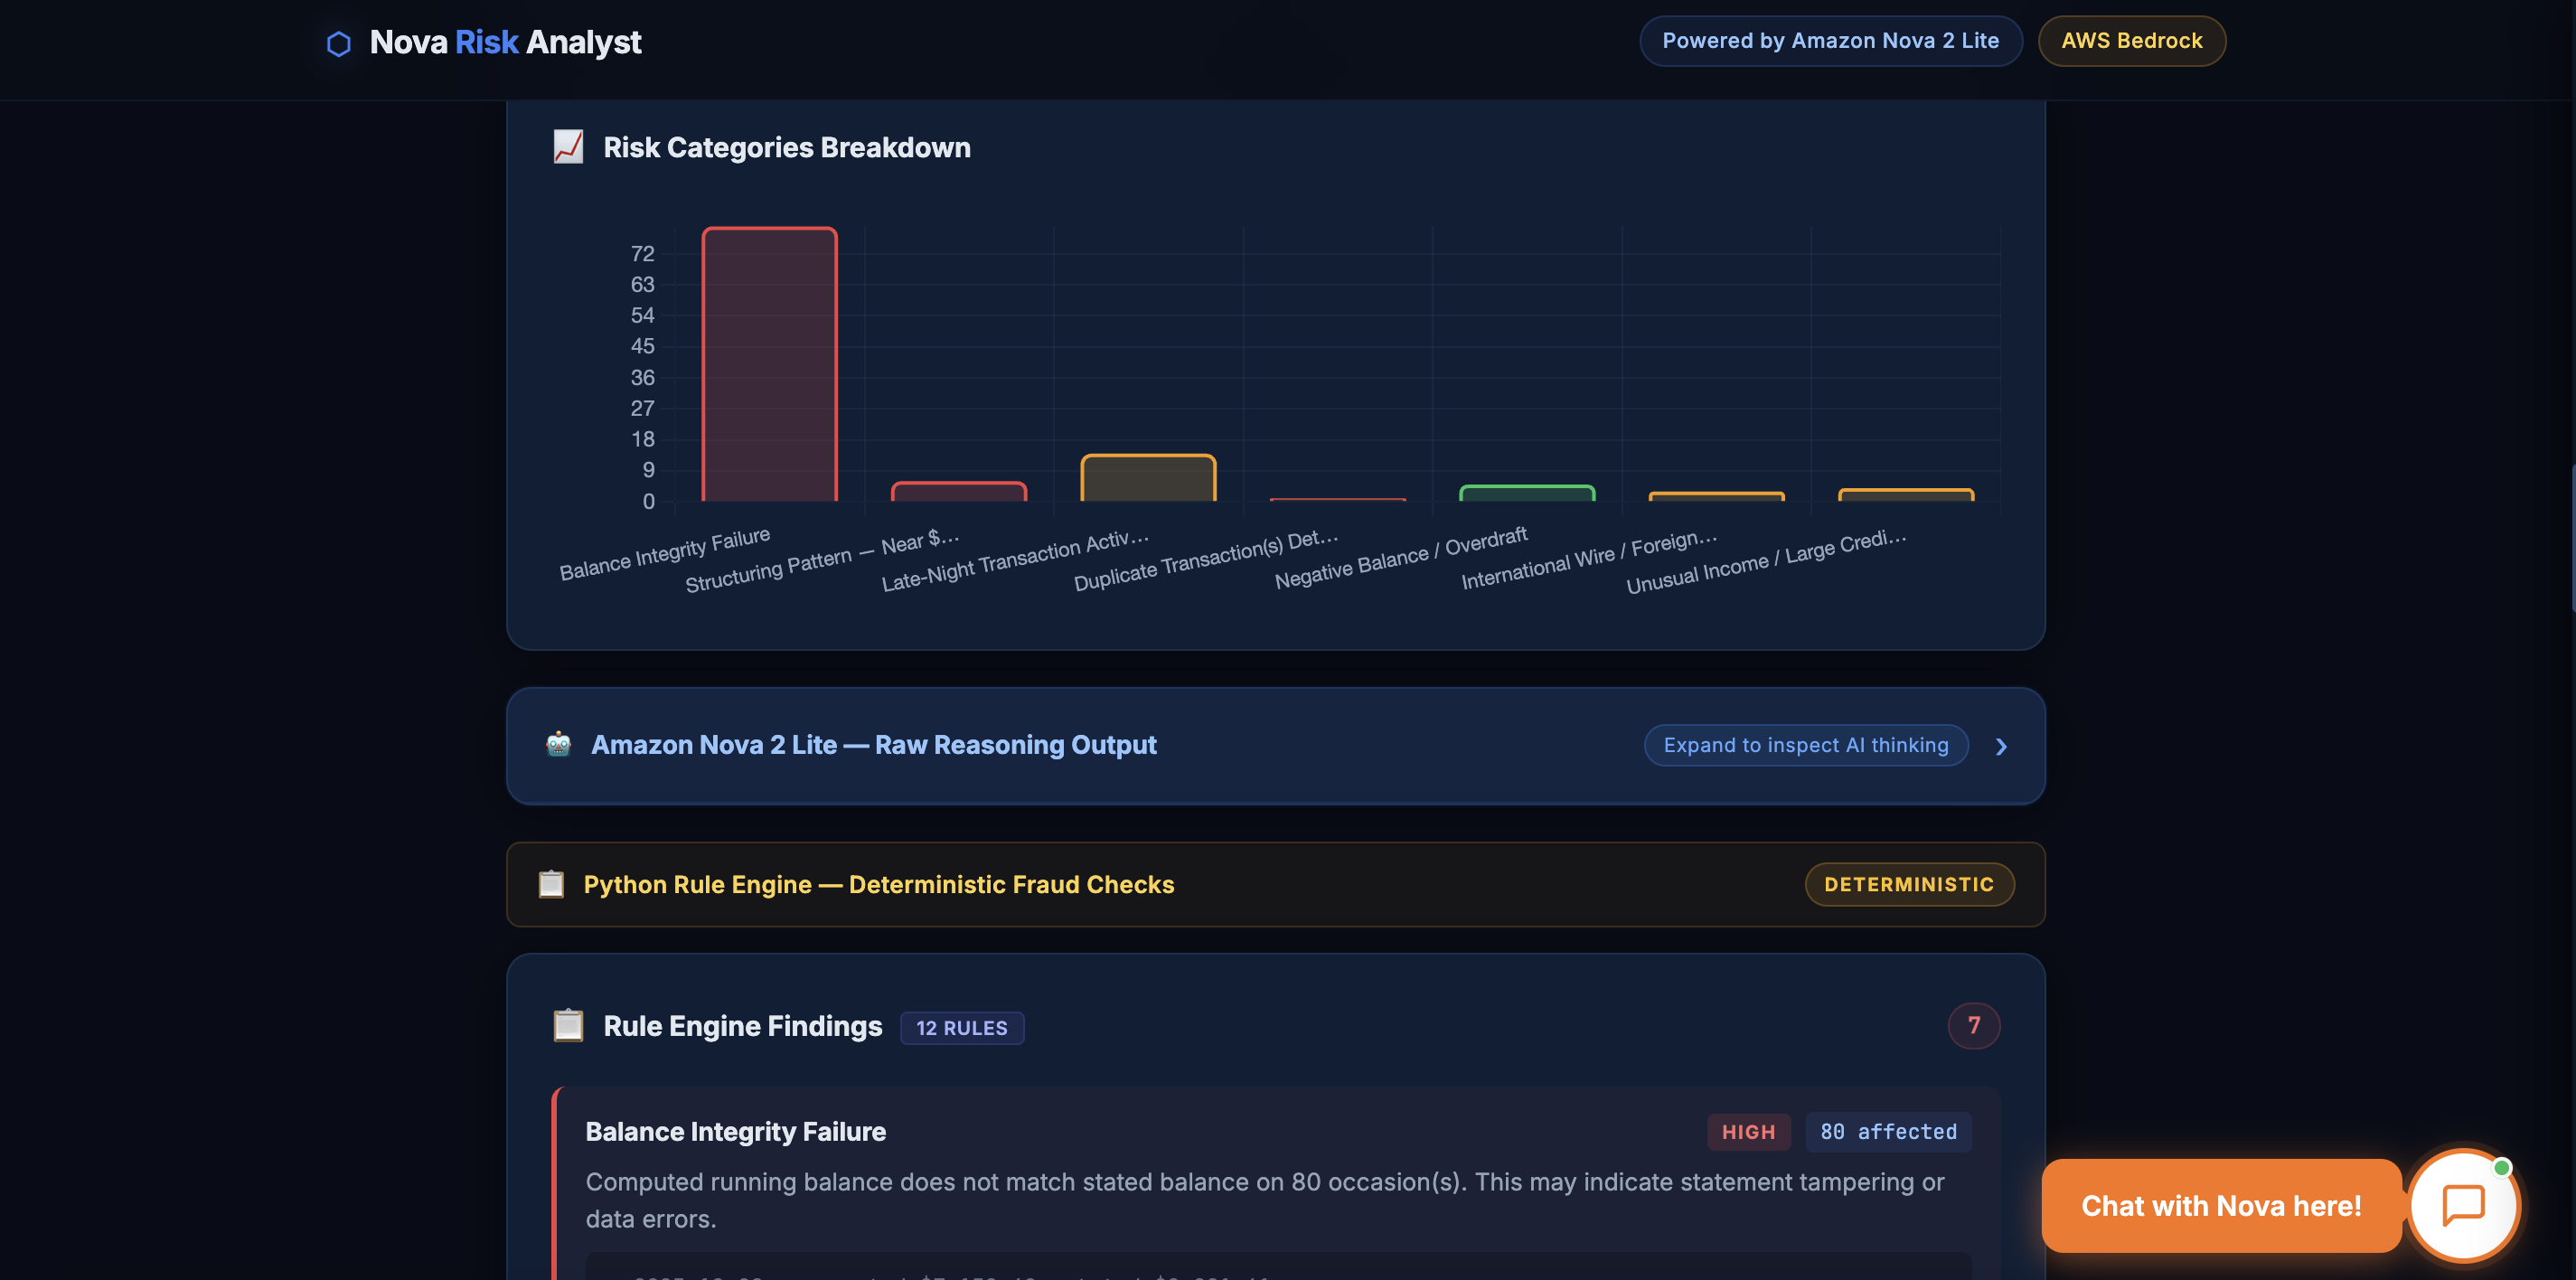The image size is (2576, 1280).
Task: Click the Late-Night Transaction Activity orange bar
Action: pos(1147,478)
